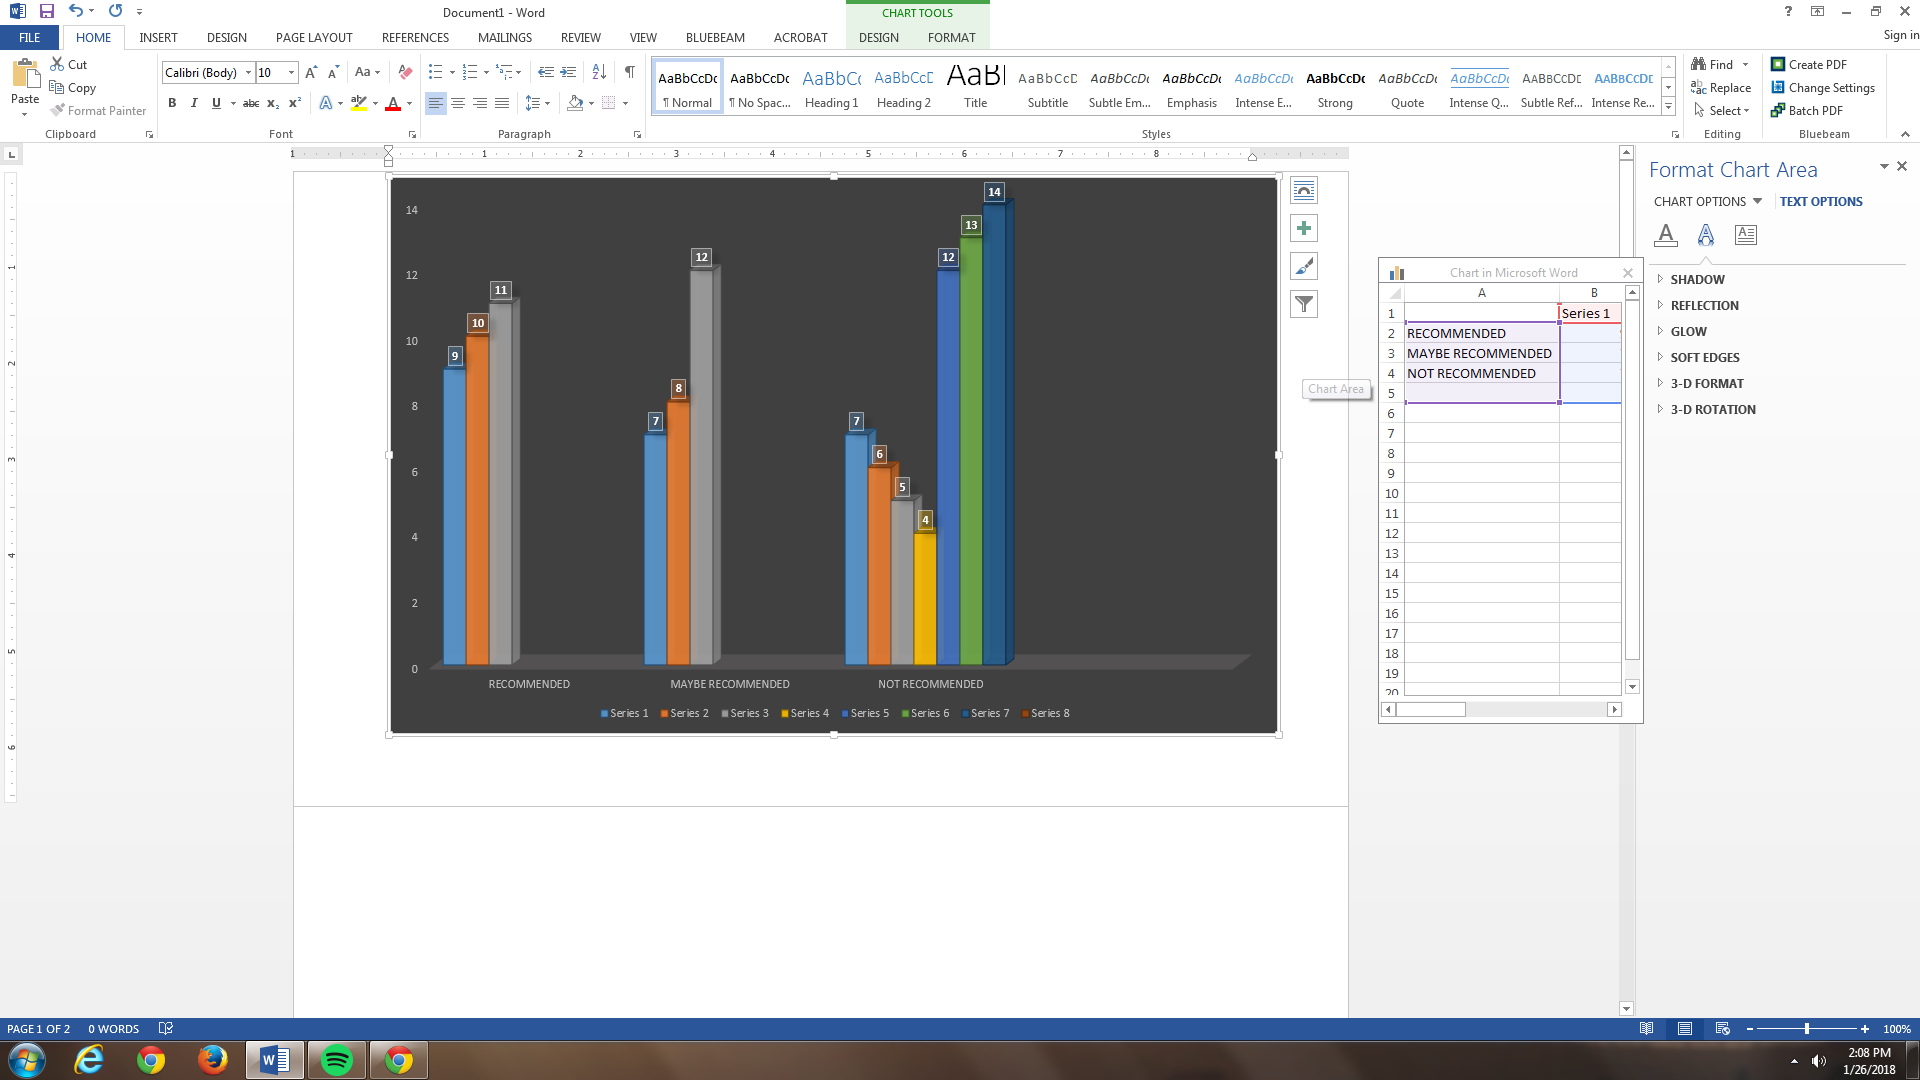Open the Layout Options icon beside the chart
Image resolution: width=1920 pixels, height=1080 pixels.
click(x=1303, y=191)
